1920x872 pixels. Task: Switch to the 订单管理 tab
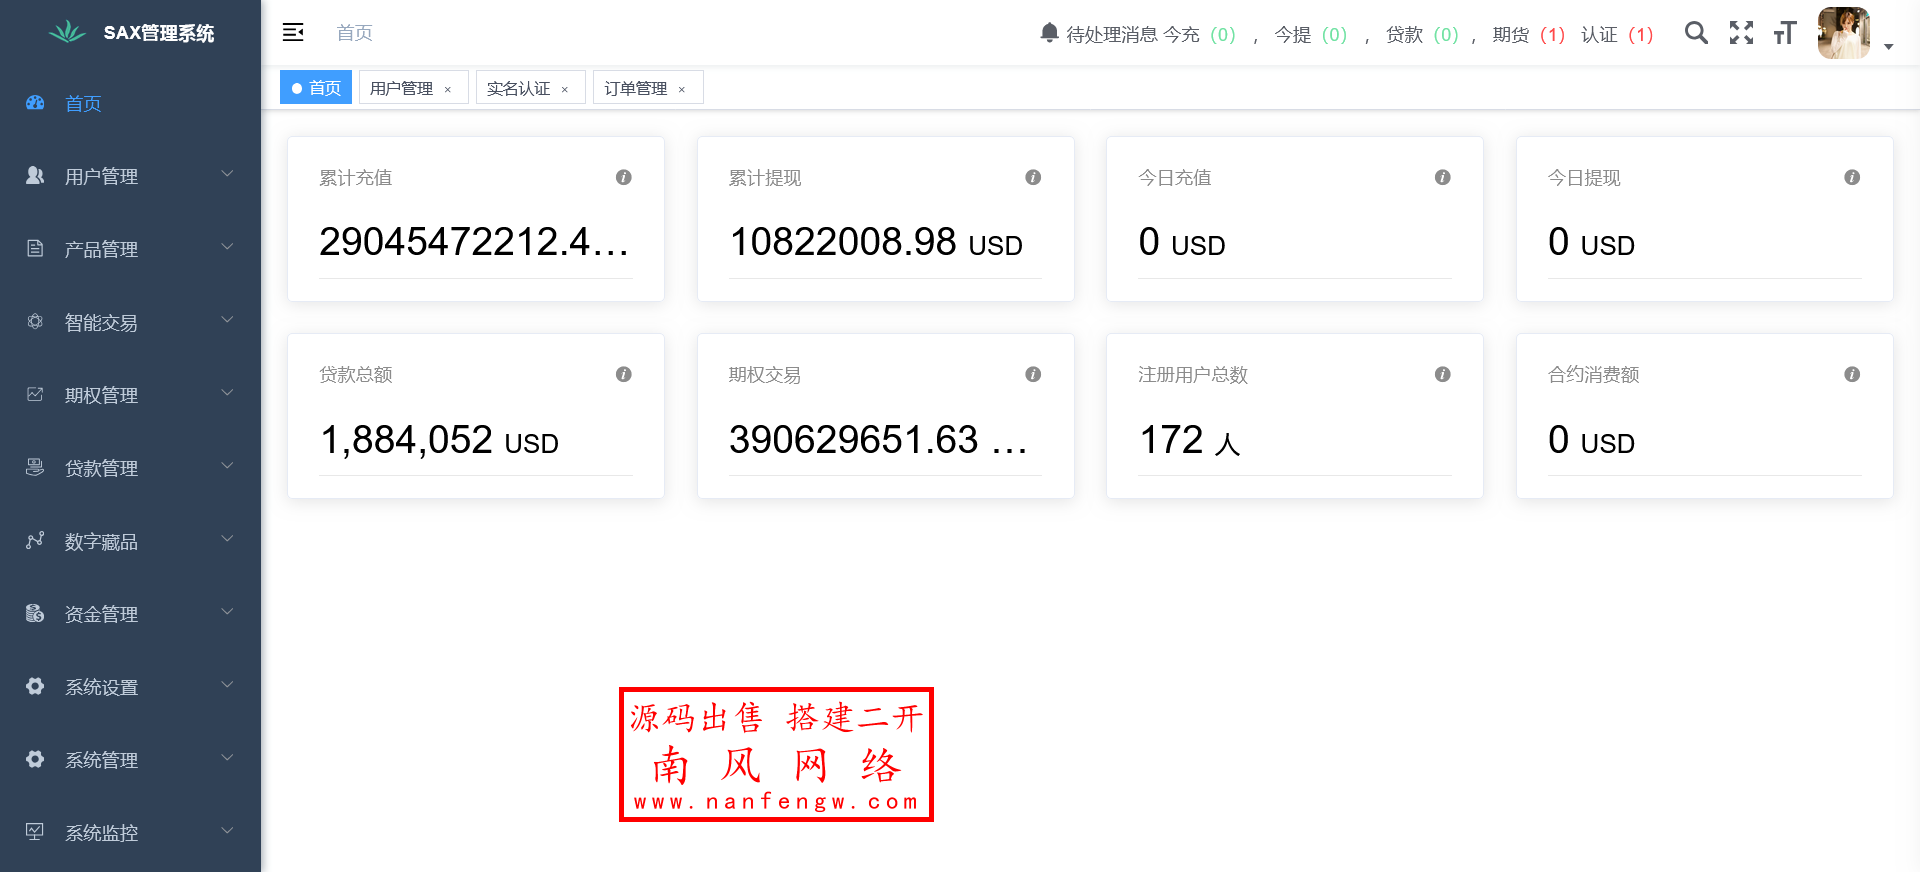tap(635, 88)
